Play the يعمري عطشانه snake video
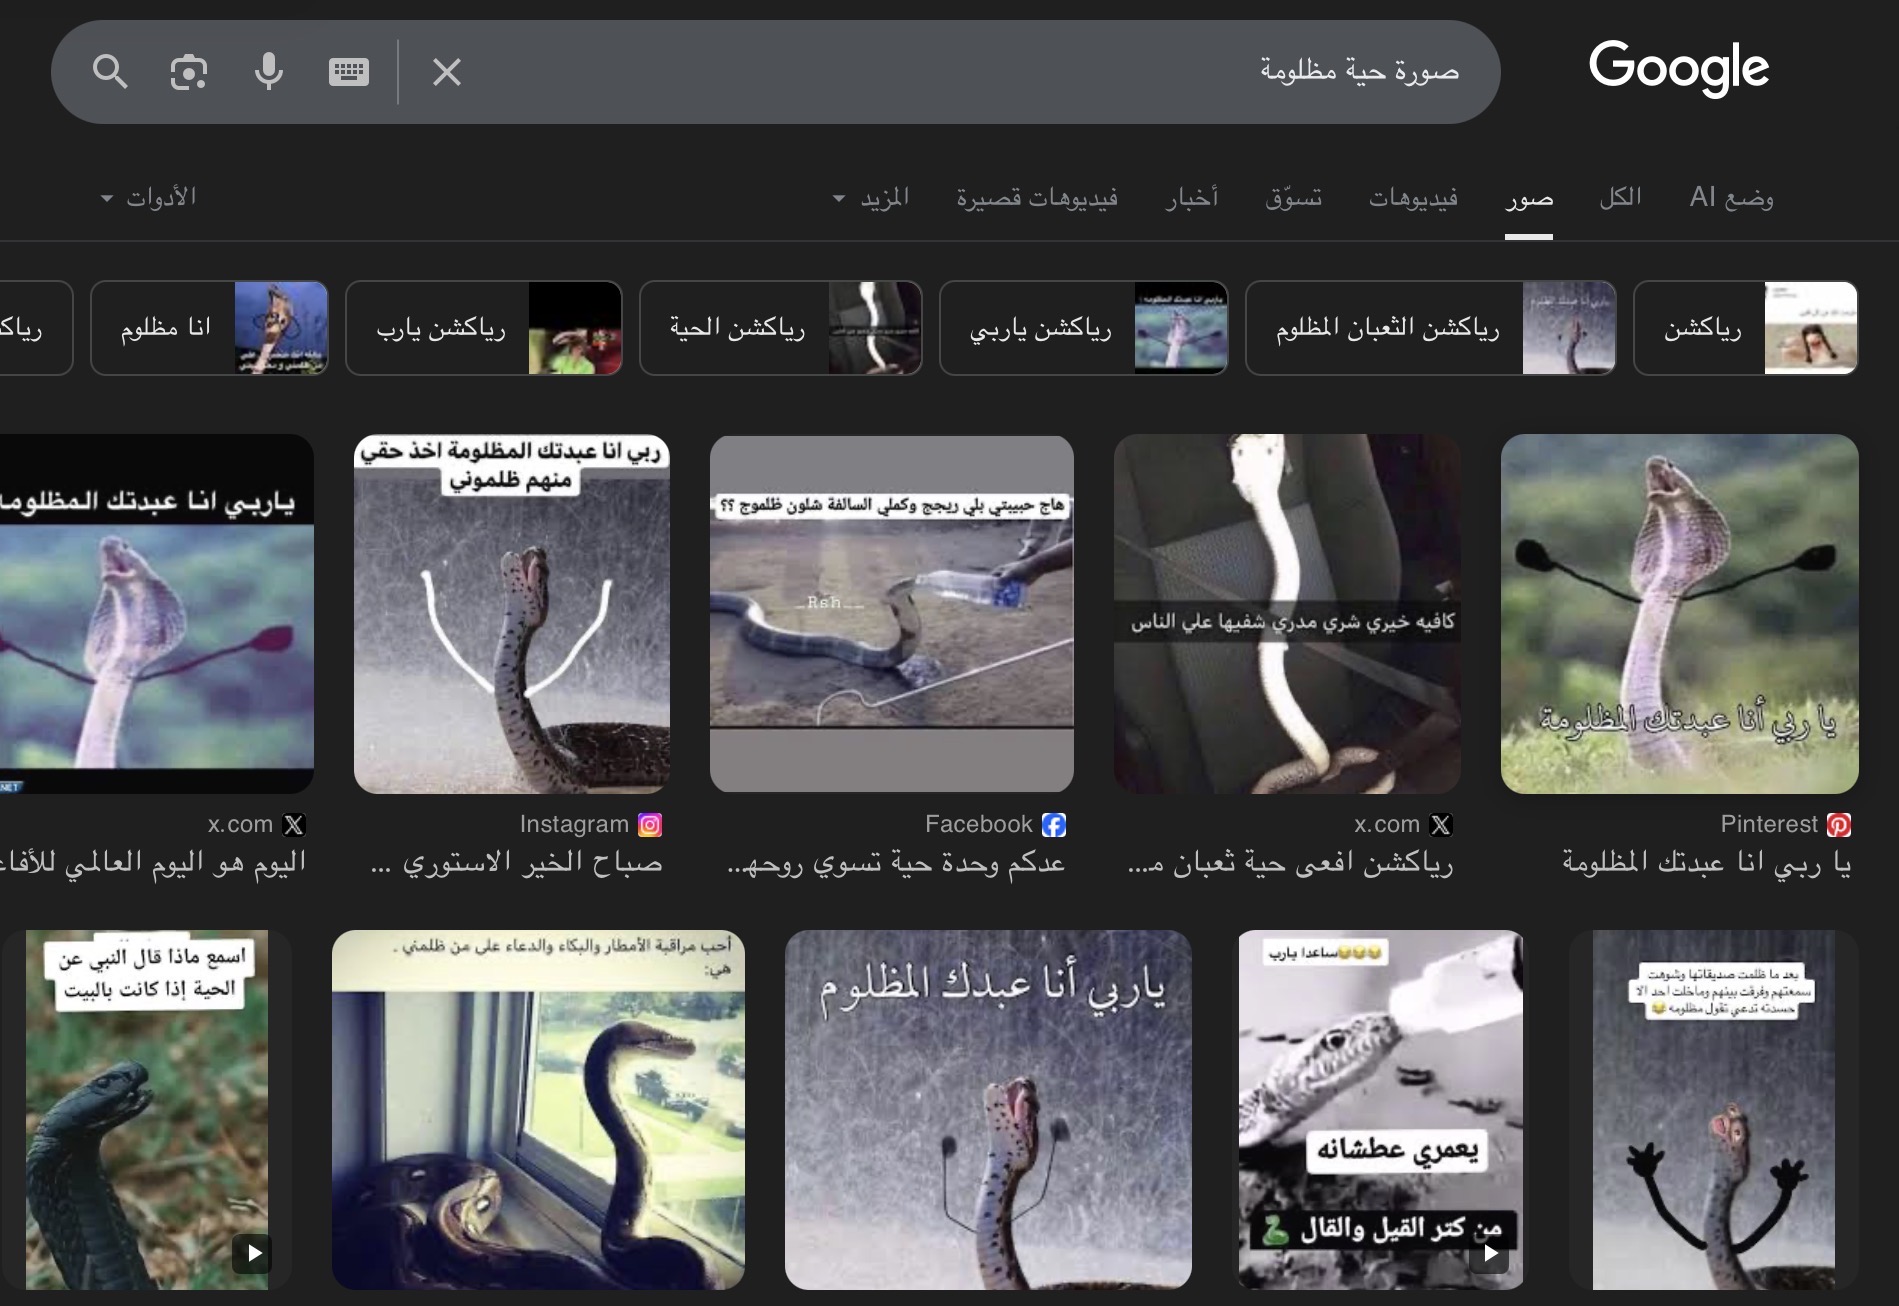Image resolution: width=1899 pixels, height=1306 pixels. tap(1381, 1110)
